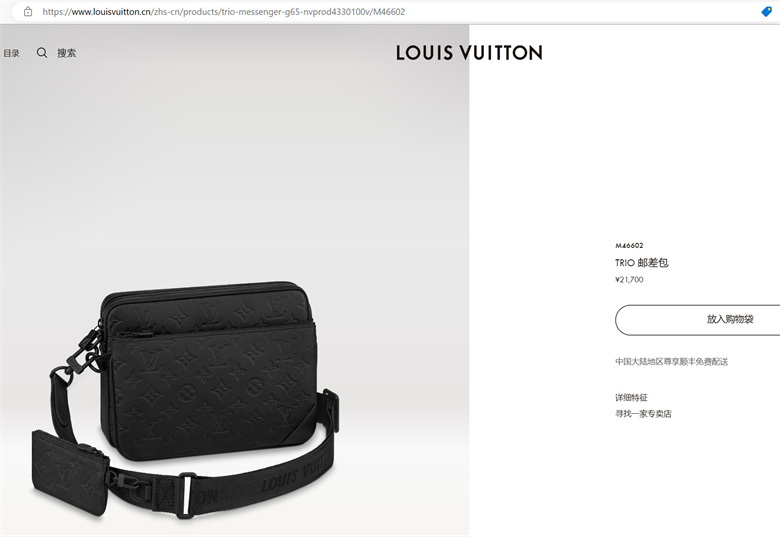The width and height of the screenshot is (780, 537).
Task: Open the blue price tag shopping icon
Action: point(767,11)
